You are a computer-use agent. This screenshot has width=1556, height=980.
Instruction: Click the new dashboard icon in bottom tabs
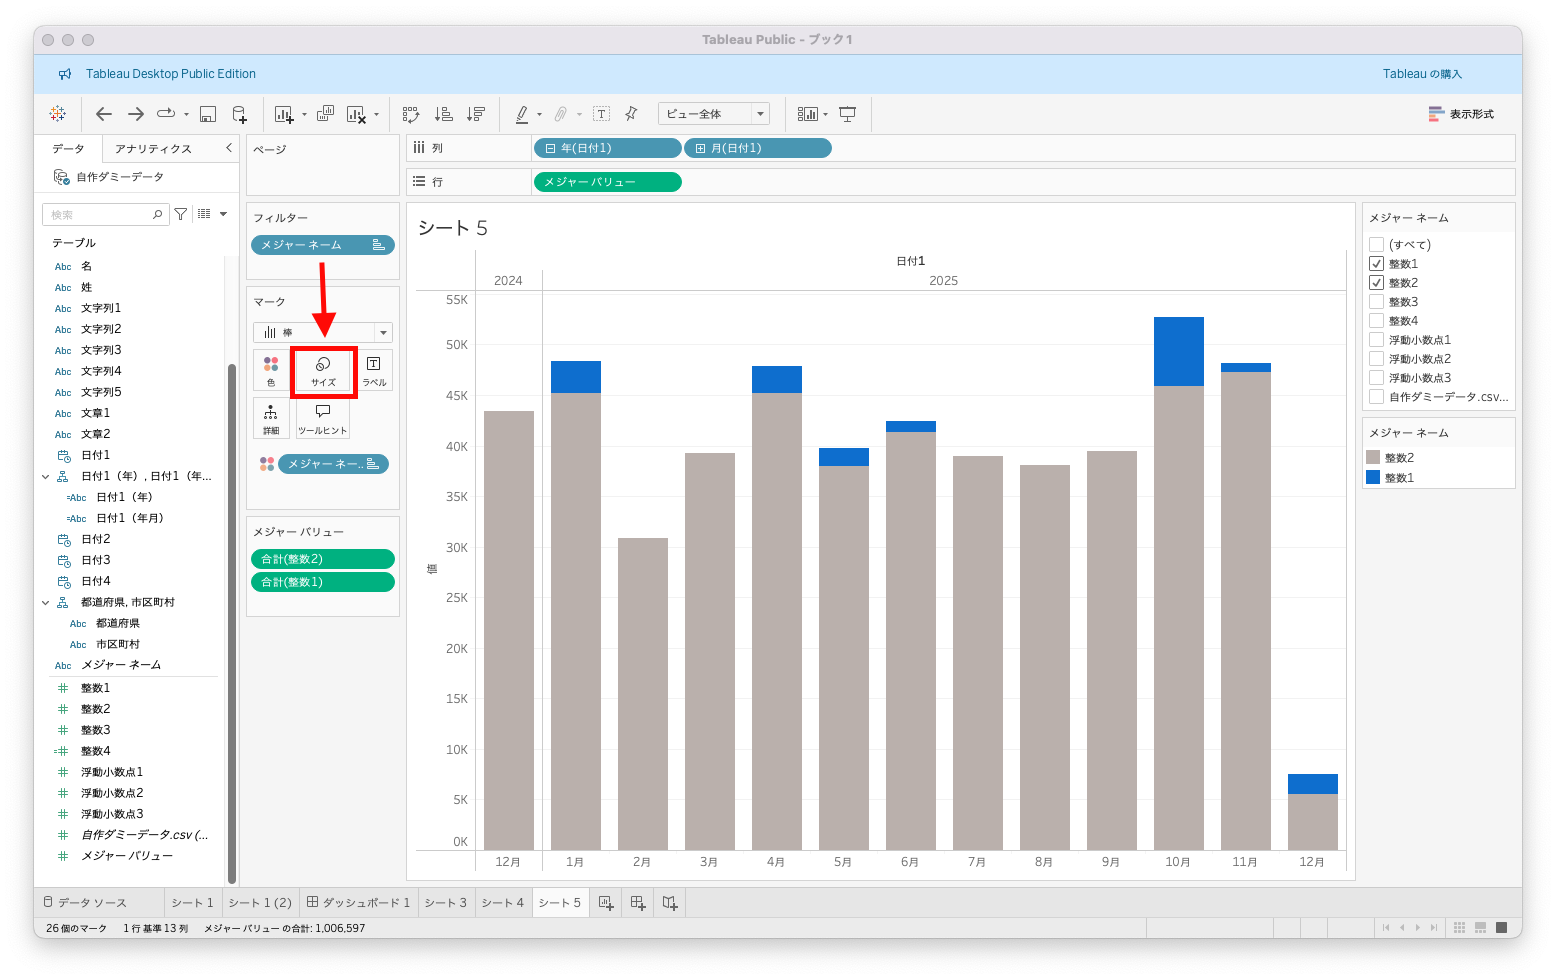[x=638, y=903]
